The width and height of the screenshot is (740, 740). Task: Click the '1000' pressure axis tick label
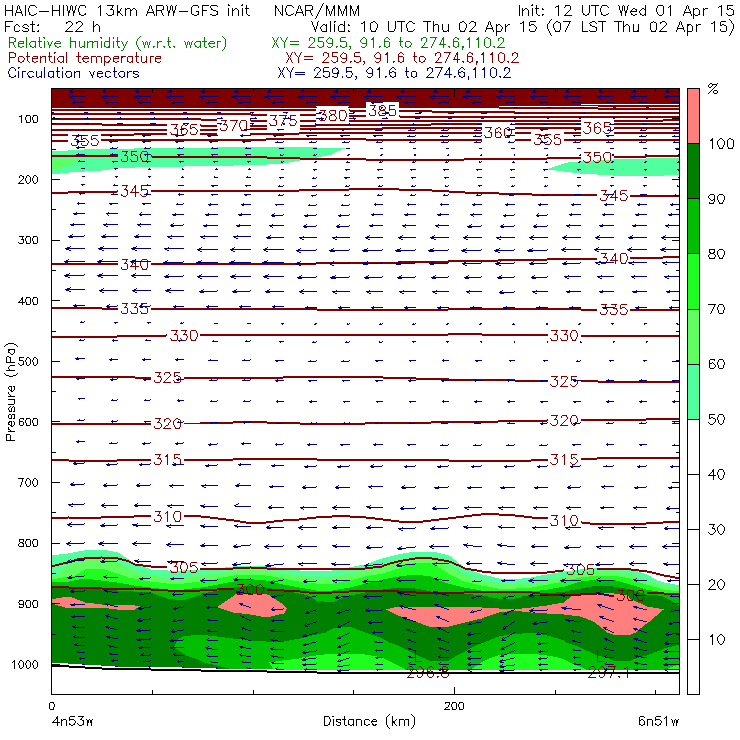(x=25, y=664)
